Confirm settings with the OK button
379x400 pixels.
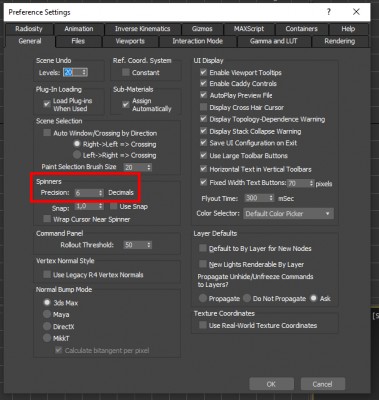(271, 384)
